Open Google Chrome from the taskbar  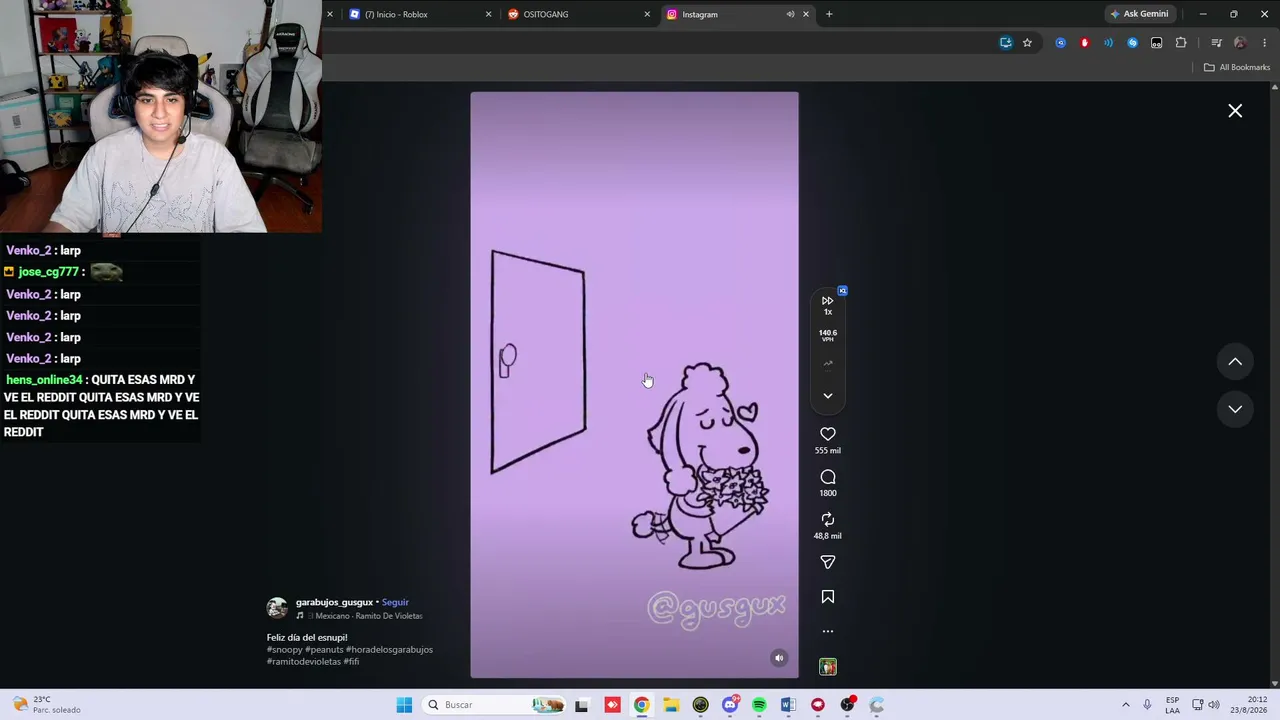641,705
